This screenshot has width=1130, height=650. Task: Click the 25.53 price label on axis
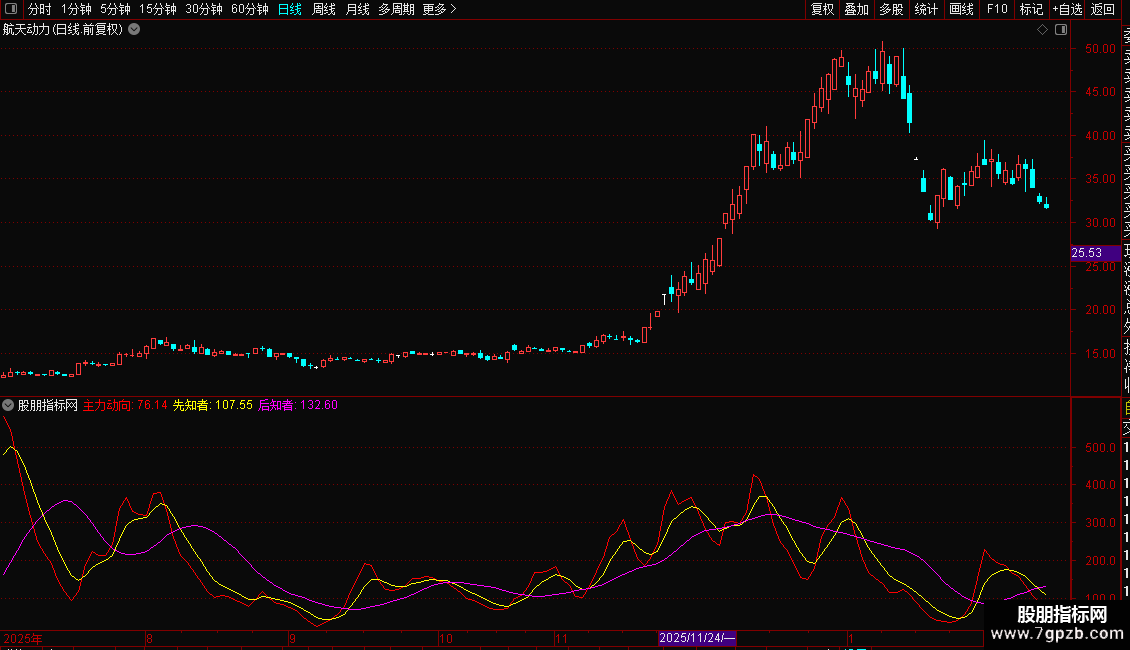coord(1095,253)
